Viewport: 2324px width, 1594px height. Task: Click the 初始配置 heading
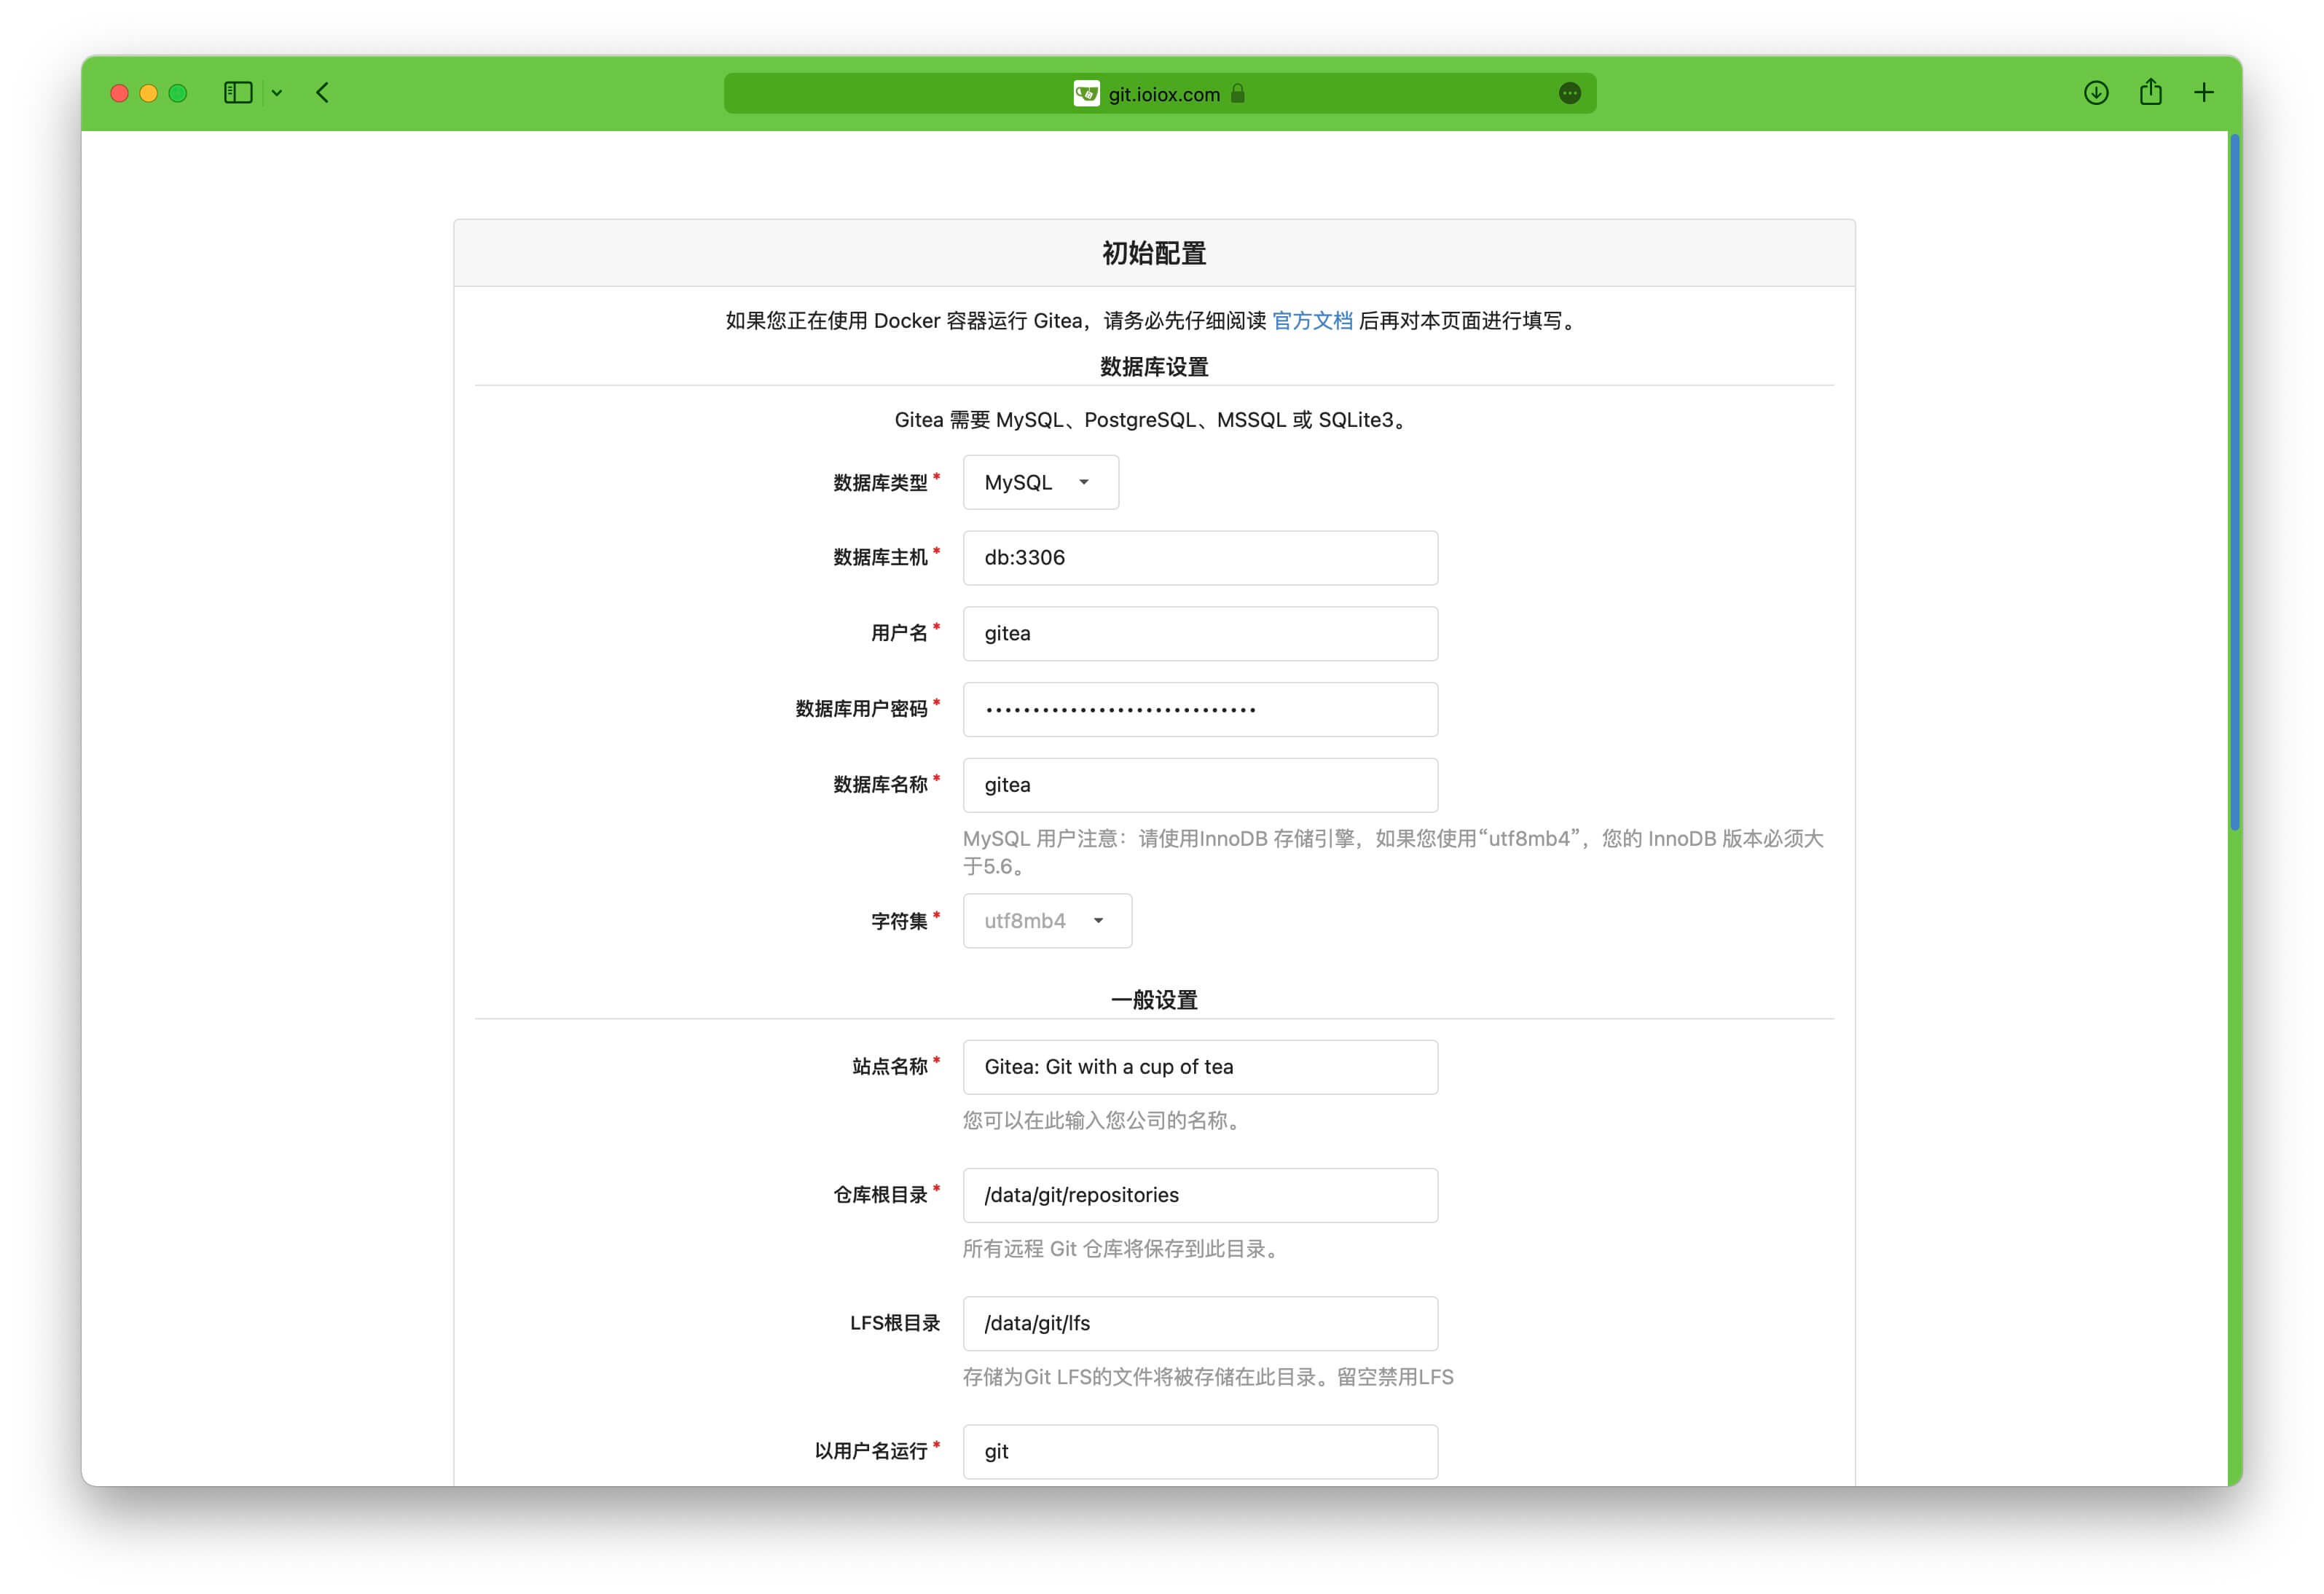point(1154,253)
